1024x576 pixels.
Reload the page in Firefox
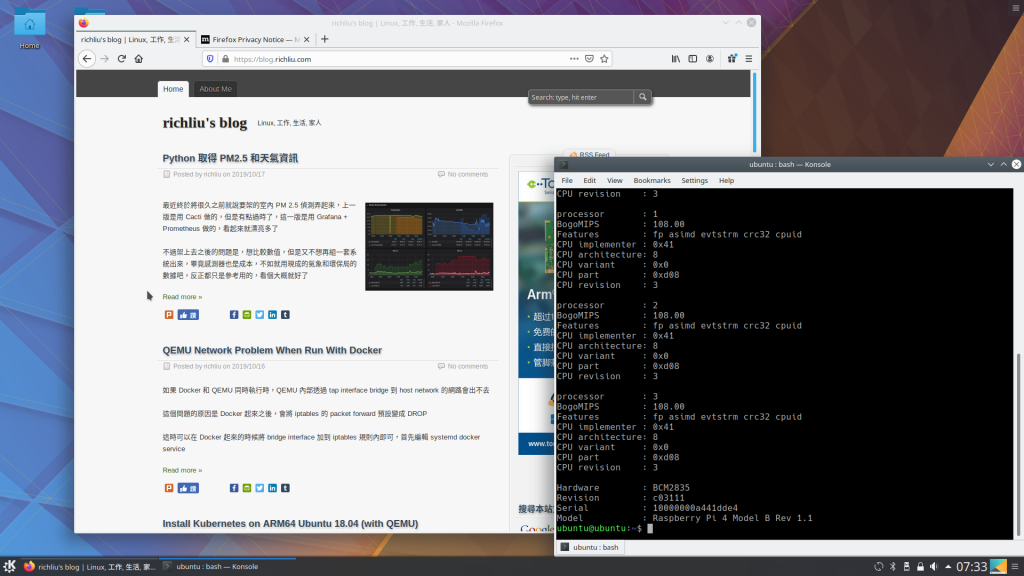click(x=121, y=59)
